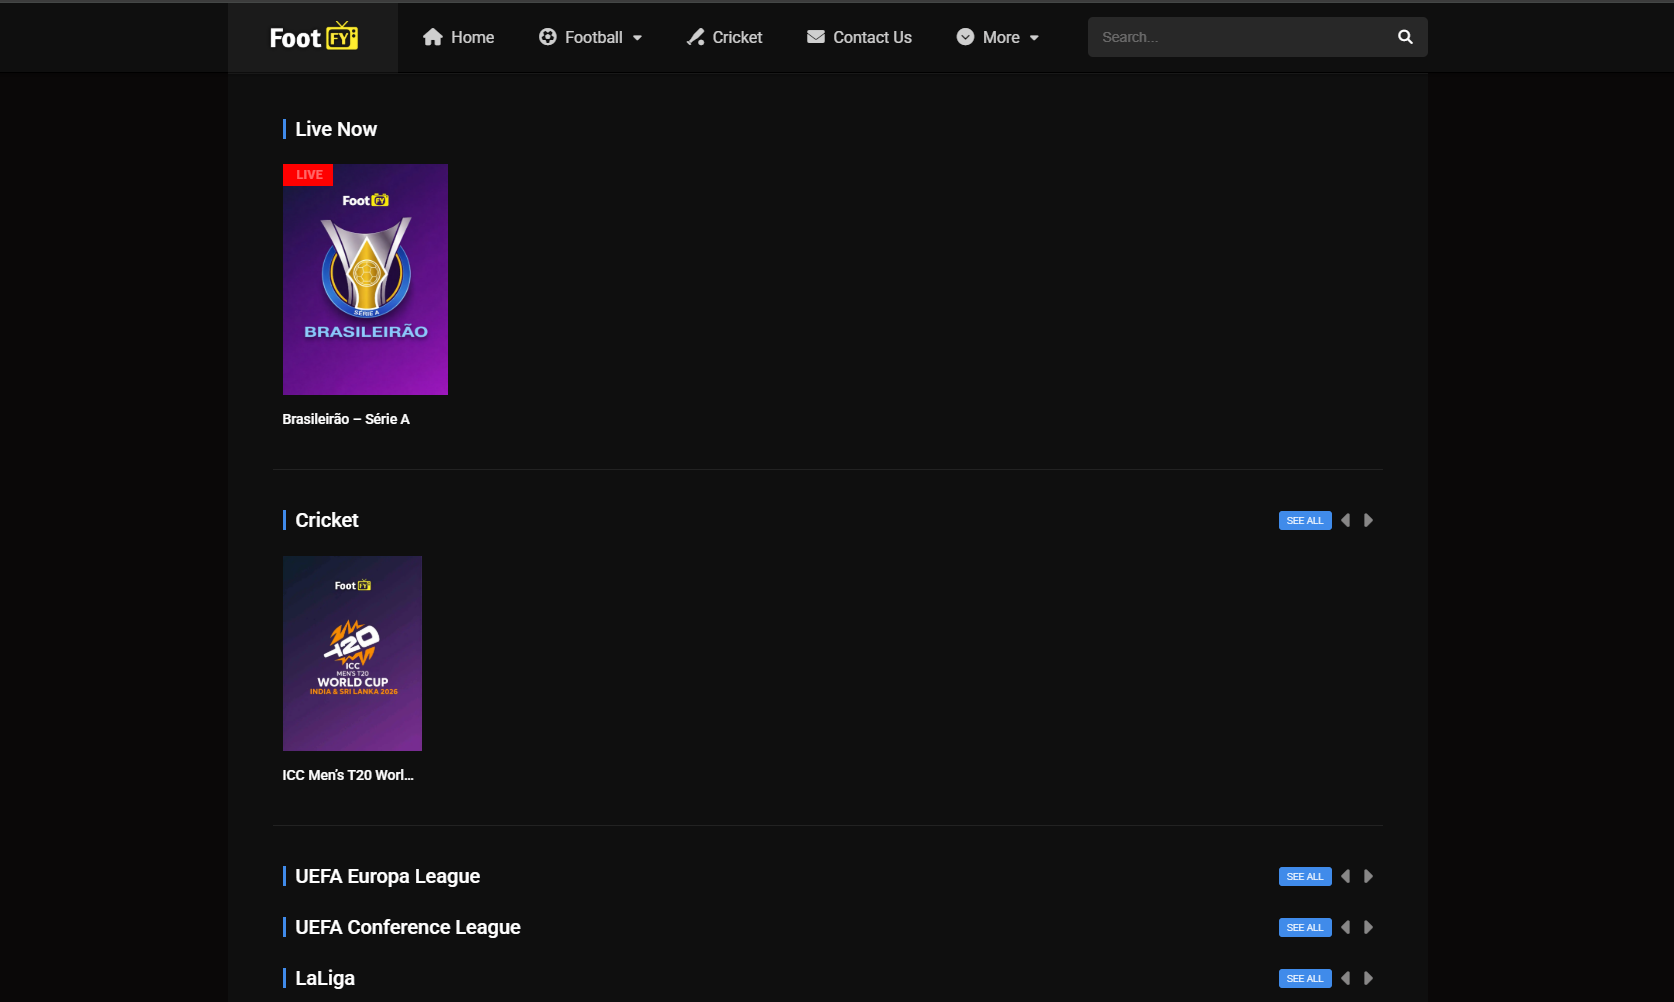Open the Cricket menu item
This screenshot has width=1674, height=1002.
click(724, 37)
